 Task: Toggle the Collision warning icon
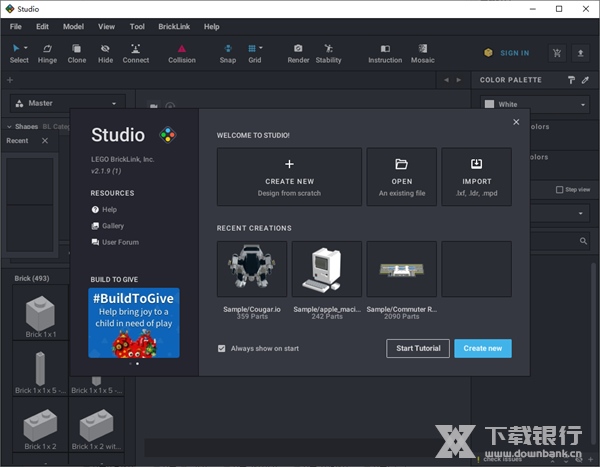182,49
